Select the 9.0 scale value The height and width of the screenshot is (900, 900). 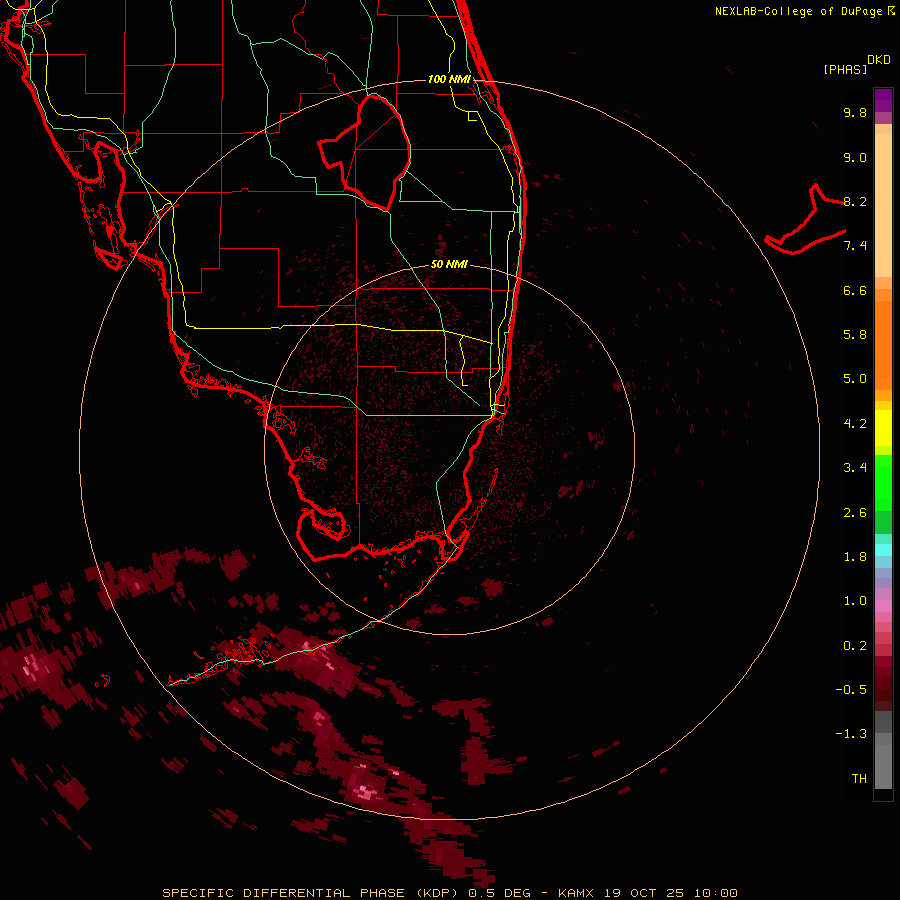[855, 157]
